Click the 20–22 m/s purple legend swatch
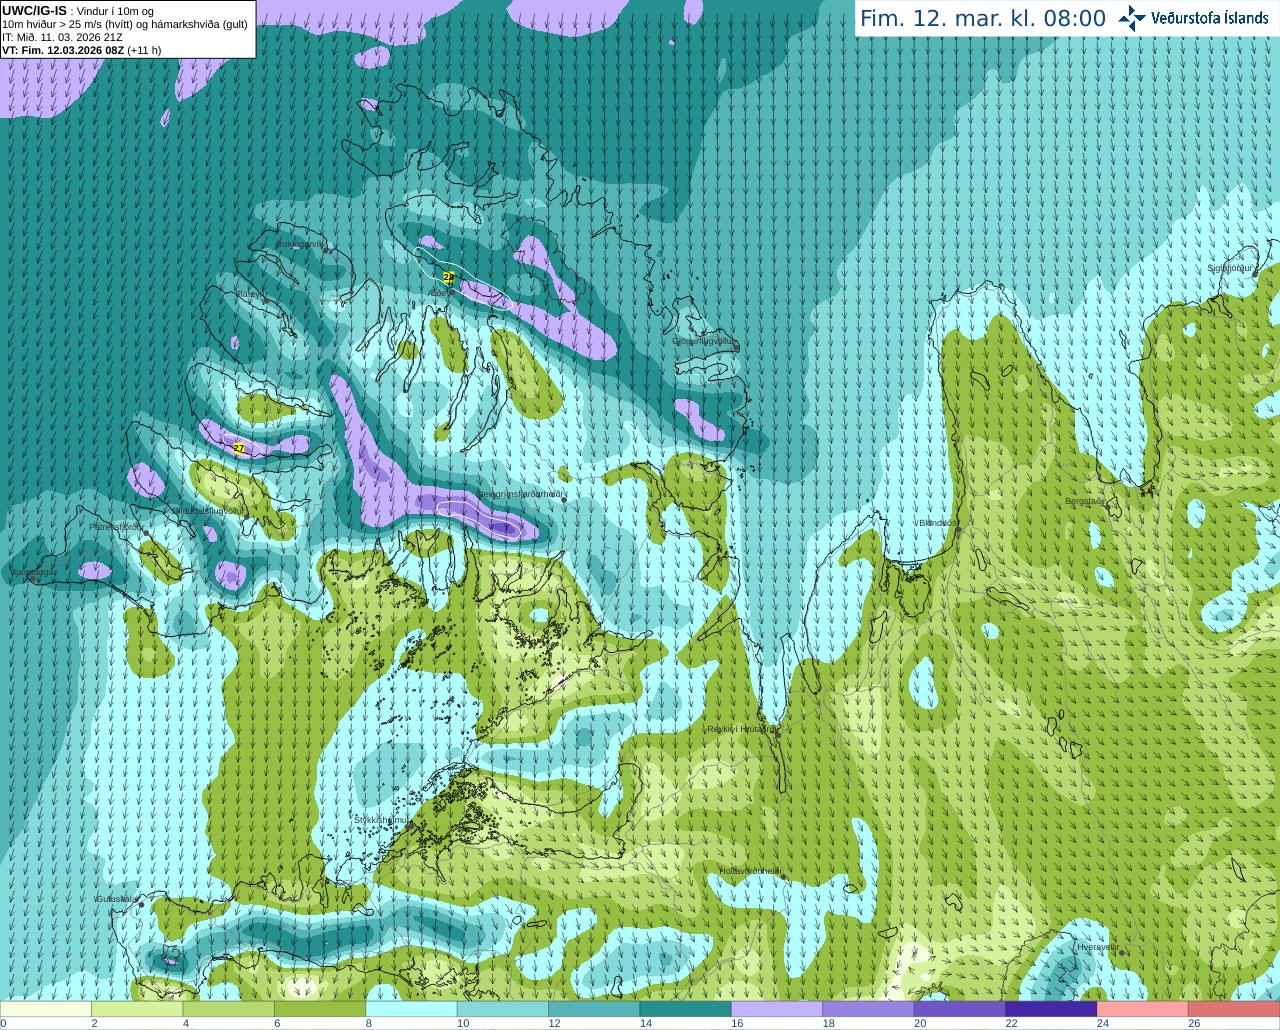 tap(960, 1009)
